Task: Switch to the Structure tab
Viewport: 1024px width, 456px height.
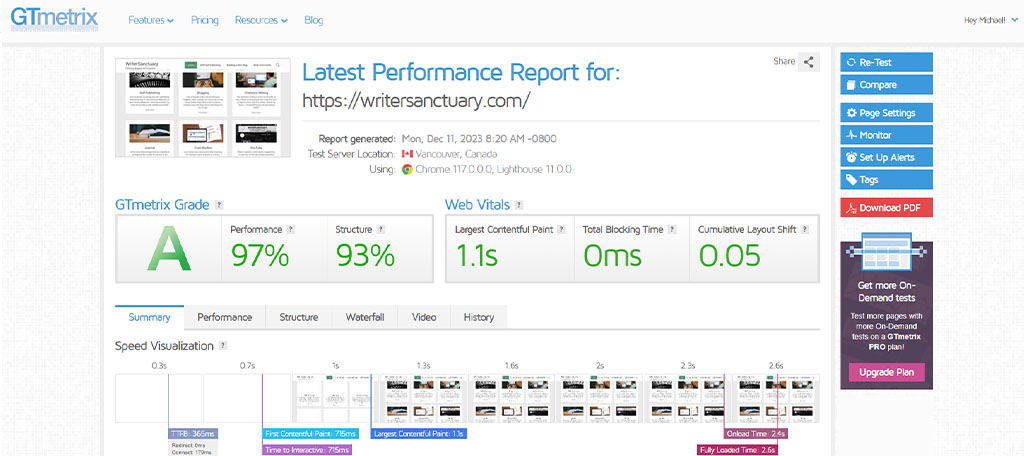Action: point(298,317)
